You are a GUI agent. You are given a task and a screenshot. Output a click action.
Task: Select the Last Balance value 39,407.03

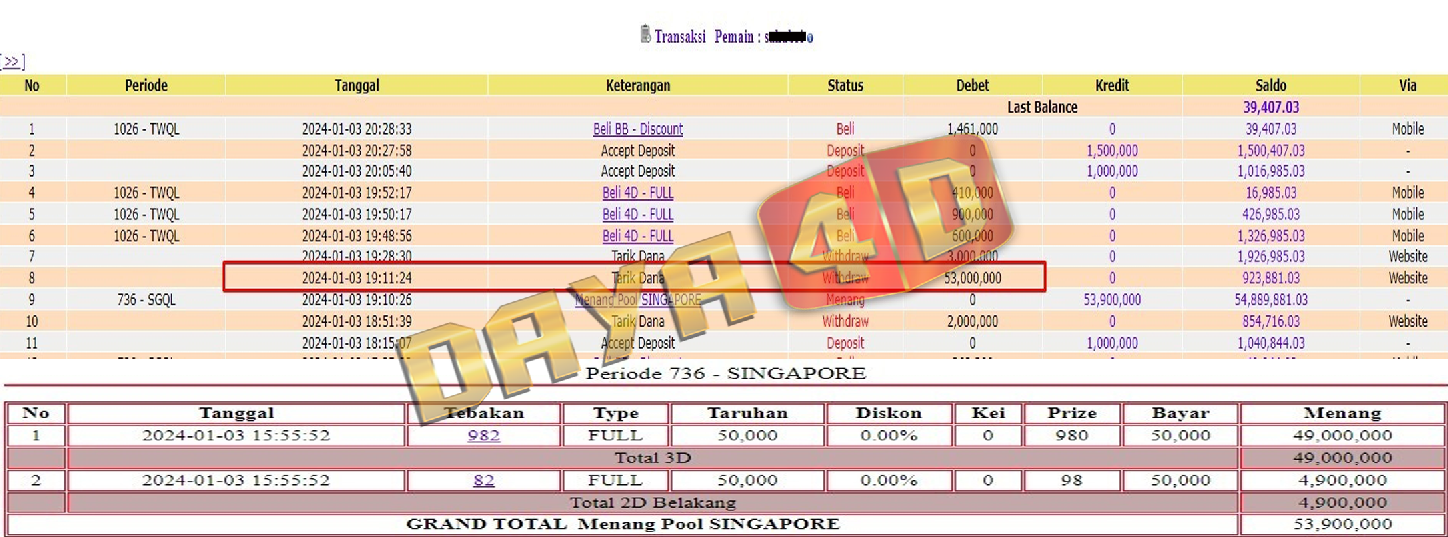pyautogui.click(x=1270, y=107)
